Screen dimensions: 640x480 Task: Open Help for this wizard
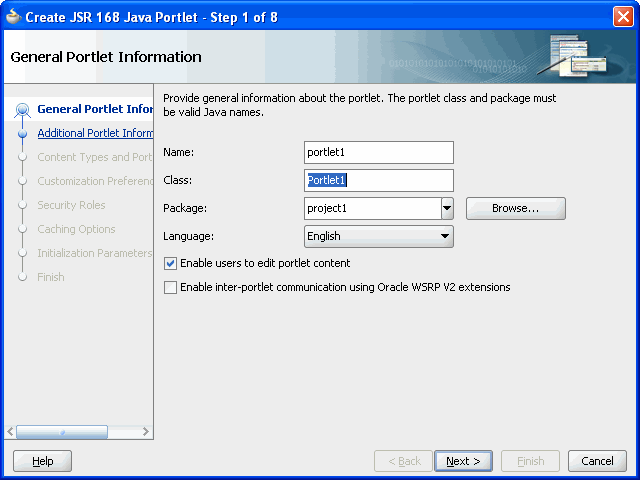[42, 461]
